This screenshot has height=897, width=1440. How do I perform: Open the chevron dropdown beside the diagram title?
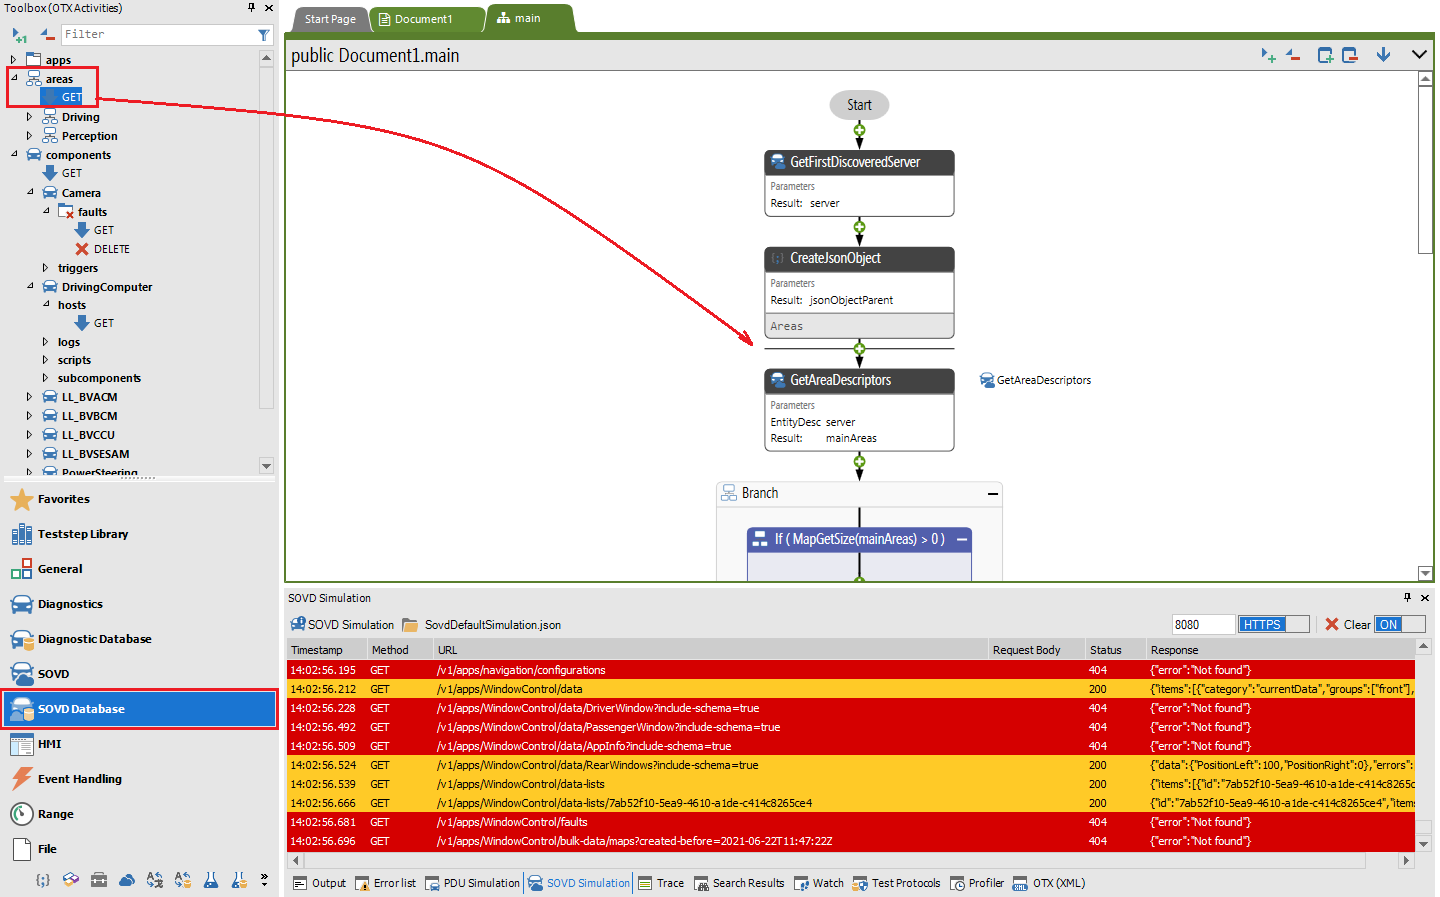pyautogui.click(x=1419, y=55)
